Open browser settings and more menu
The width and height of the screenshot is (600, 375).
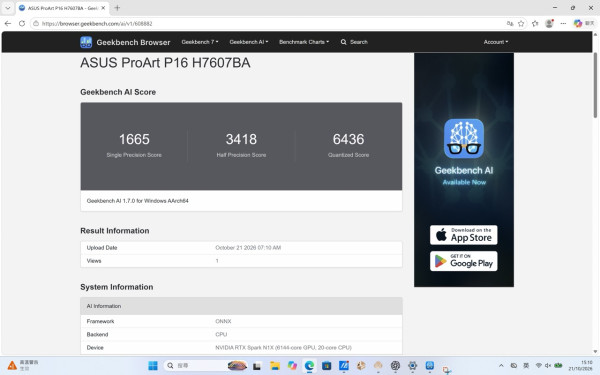(x=563, y=23)
